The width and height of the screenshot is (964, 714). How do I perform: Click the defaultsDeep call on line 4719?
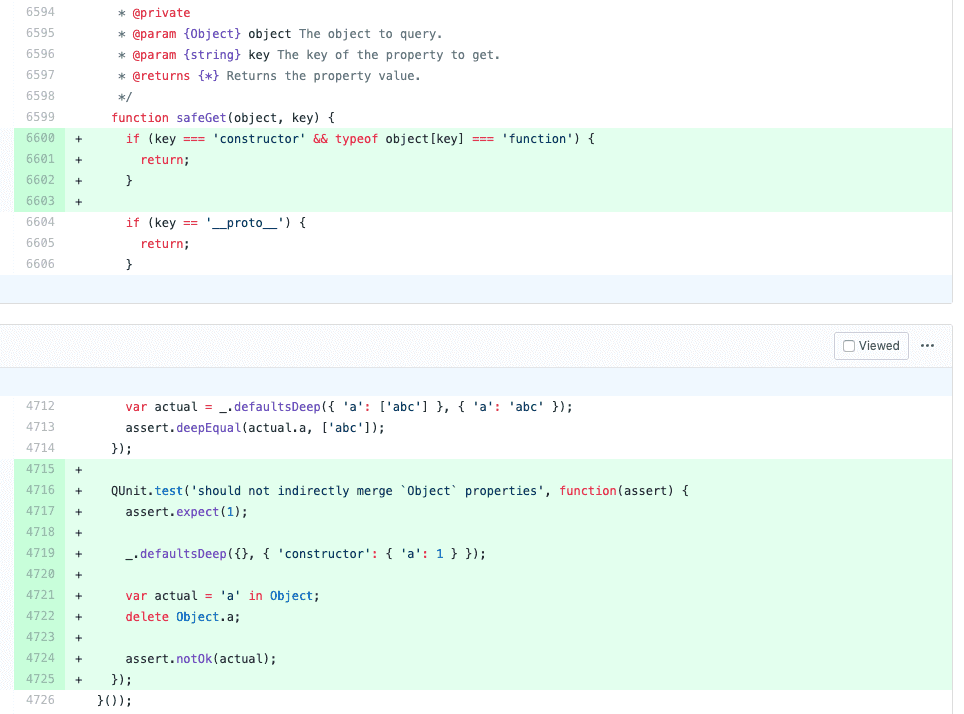[183, 553]
